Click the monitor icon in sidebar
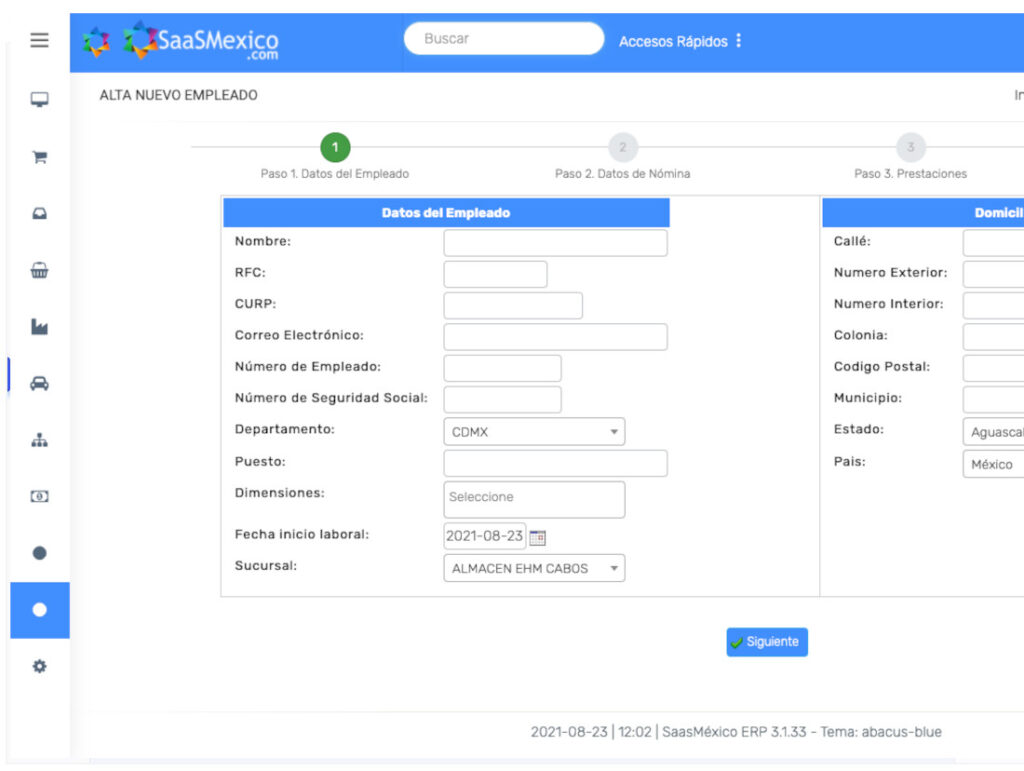The height and width of the screenshot is (771, 1024). [x=39, y=100]
